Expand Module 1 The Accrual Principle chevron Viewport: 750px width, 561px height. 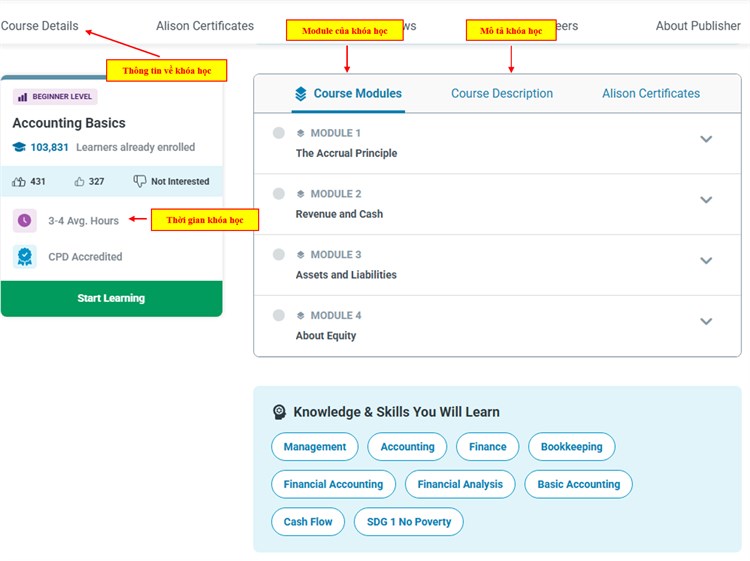coord(706,140)
